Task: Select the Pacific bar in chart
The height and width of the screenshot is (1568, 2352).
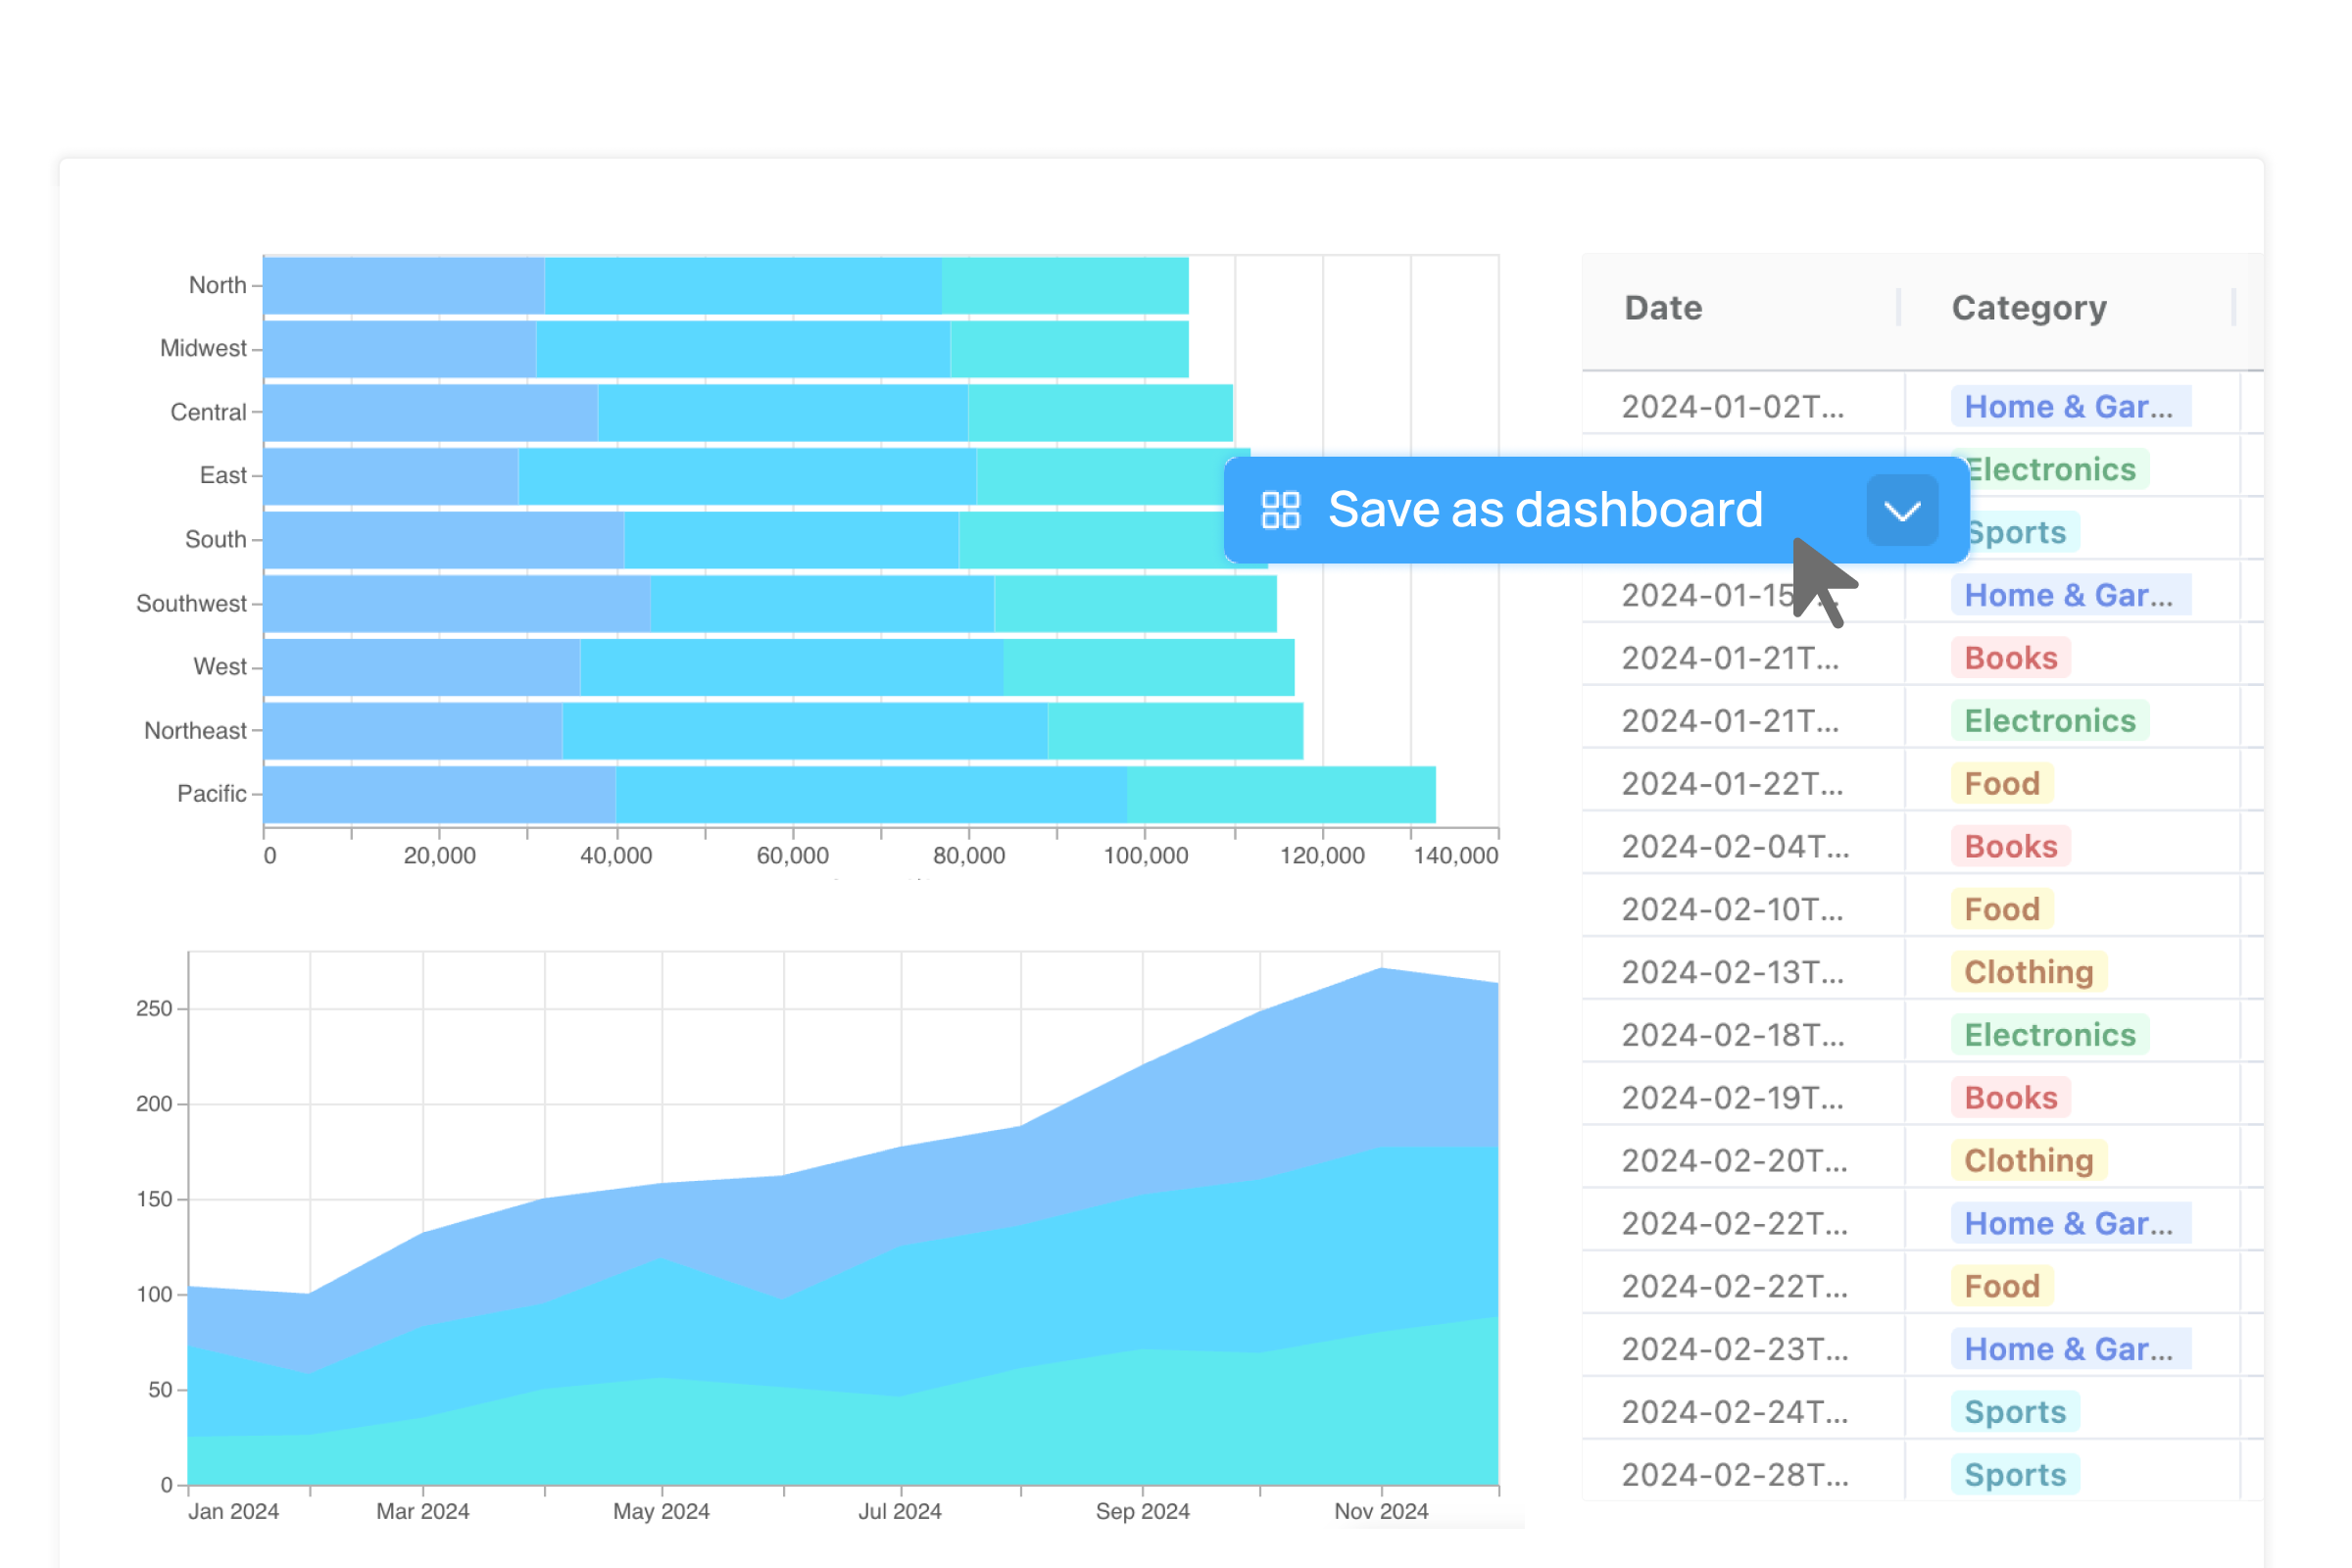Action: click(x=850, y=794)
